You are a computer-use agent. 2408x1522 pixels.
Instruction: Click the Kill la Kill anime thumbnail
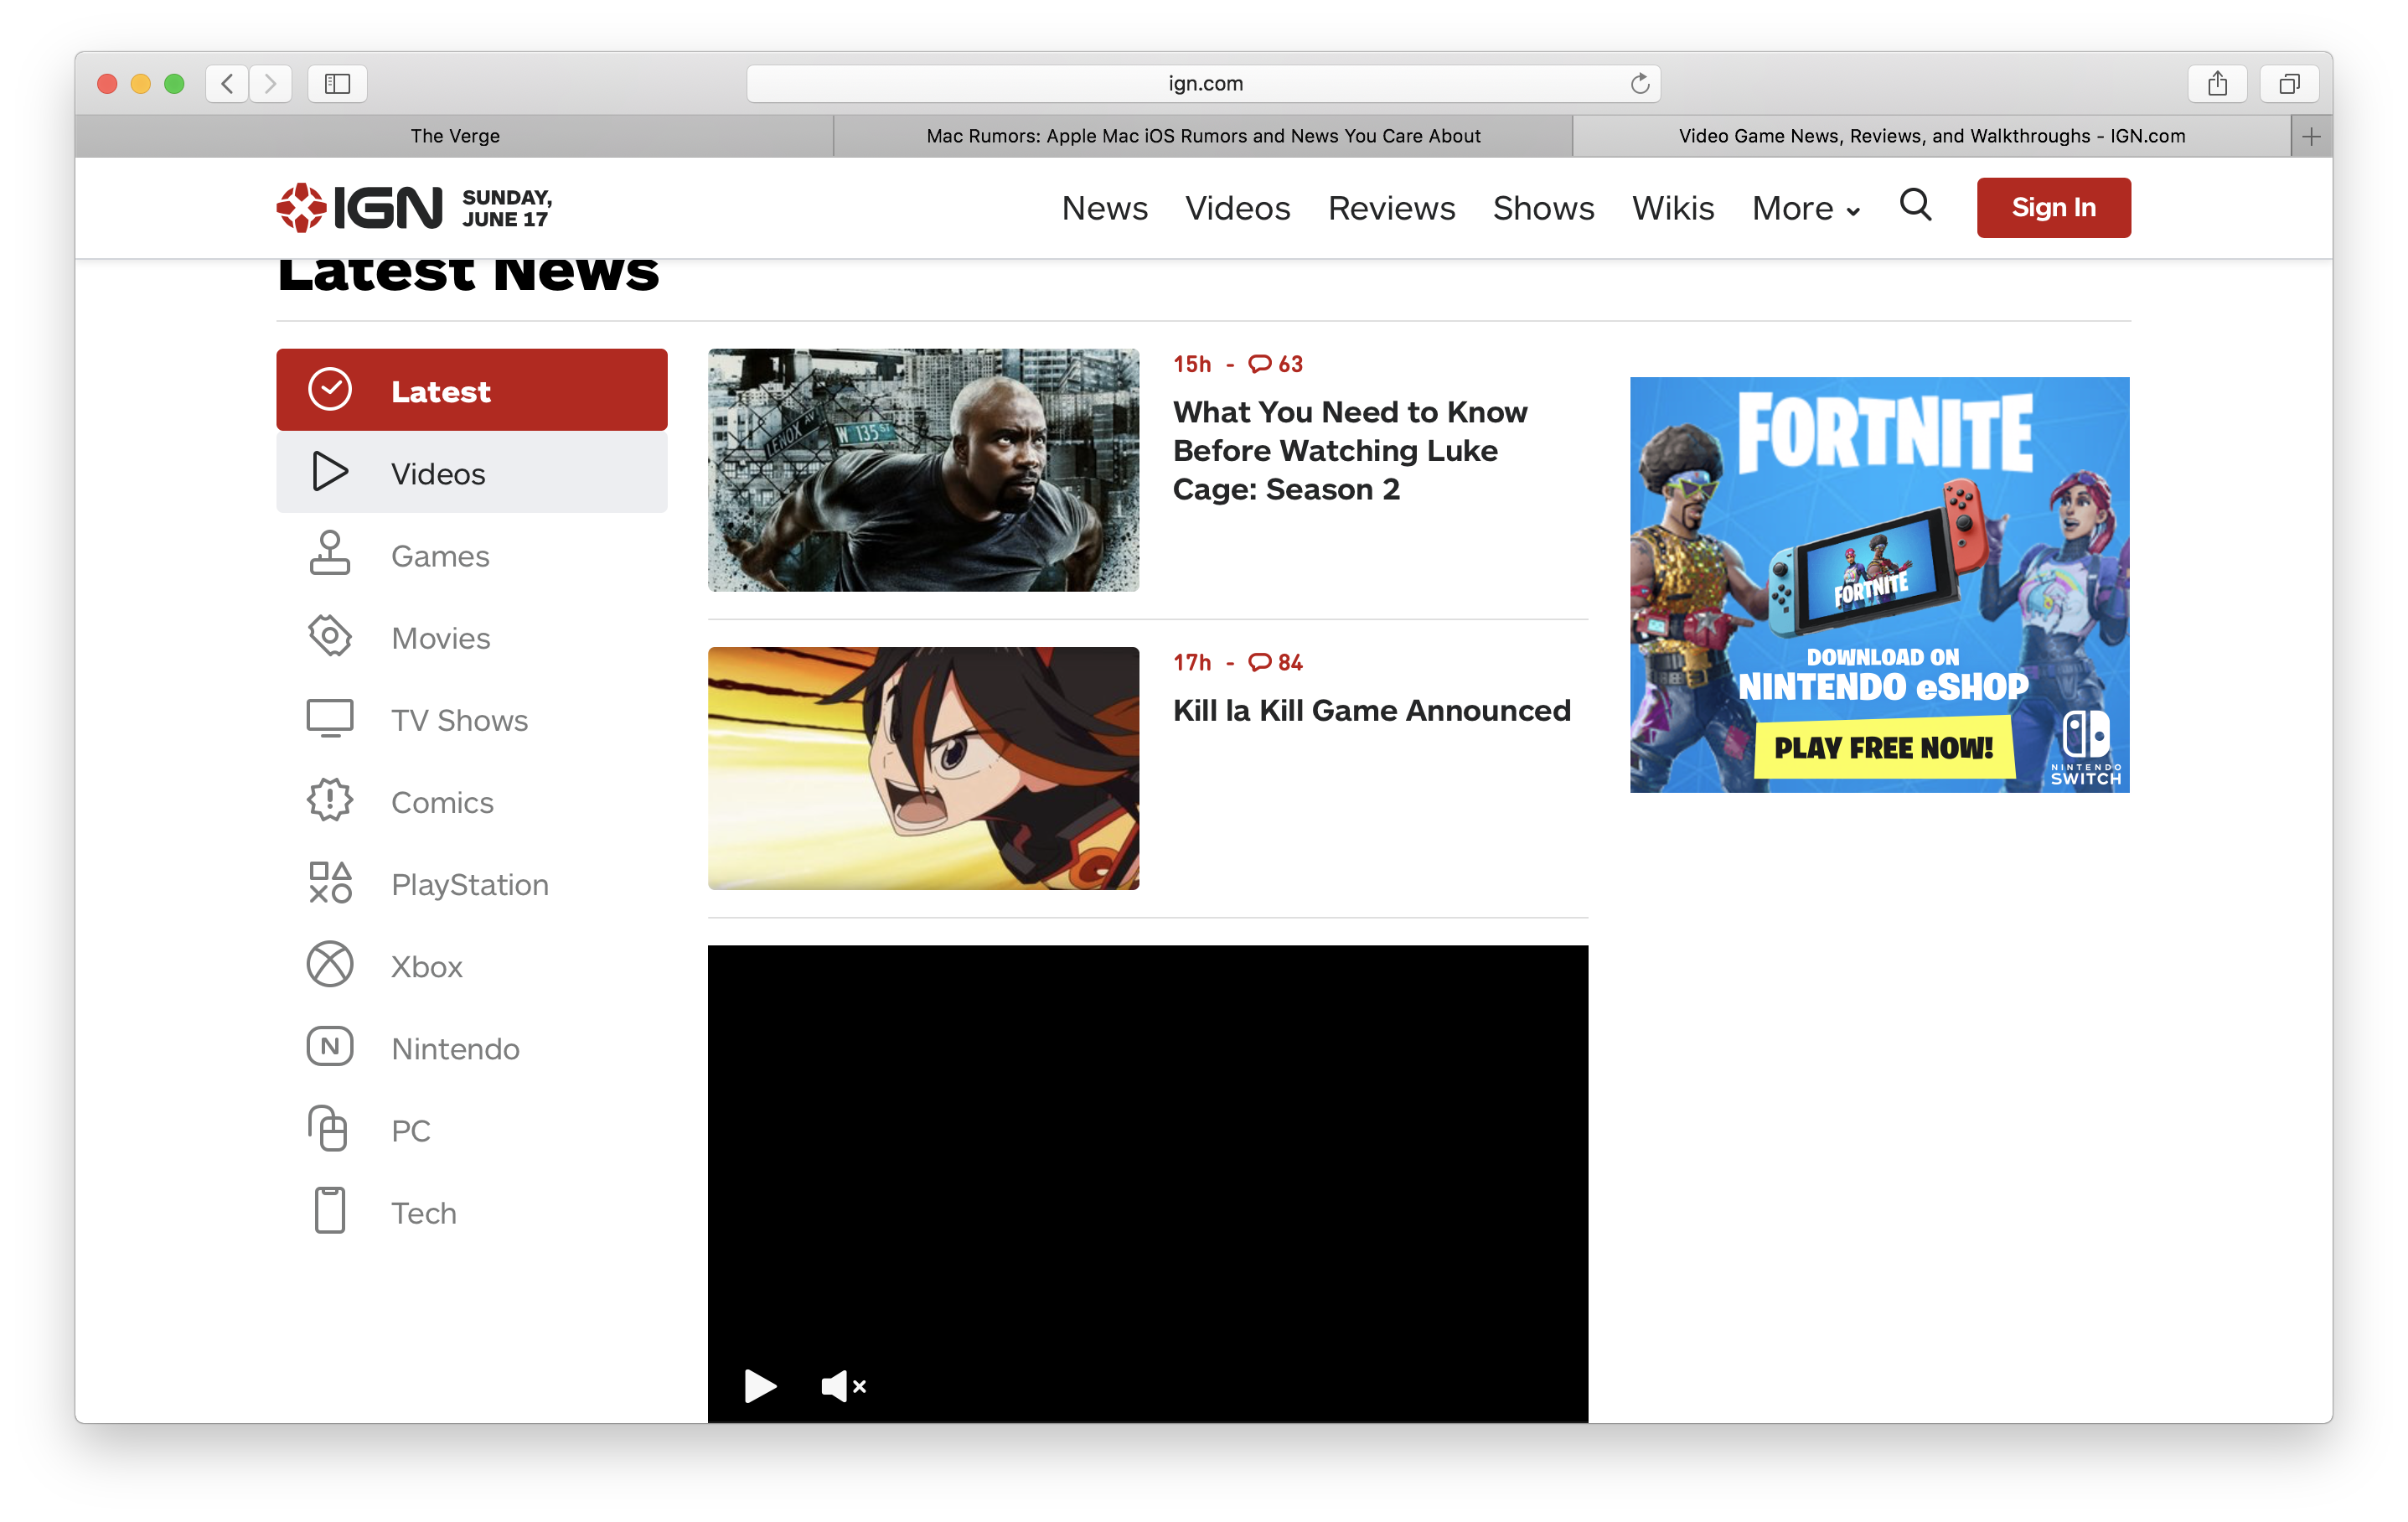(923, 768)
